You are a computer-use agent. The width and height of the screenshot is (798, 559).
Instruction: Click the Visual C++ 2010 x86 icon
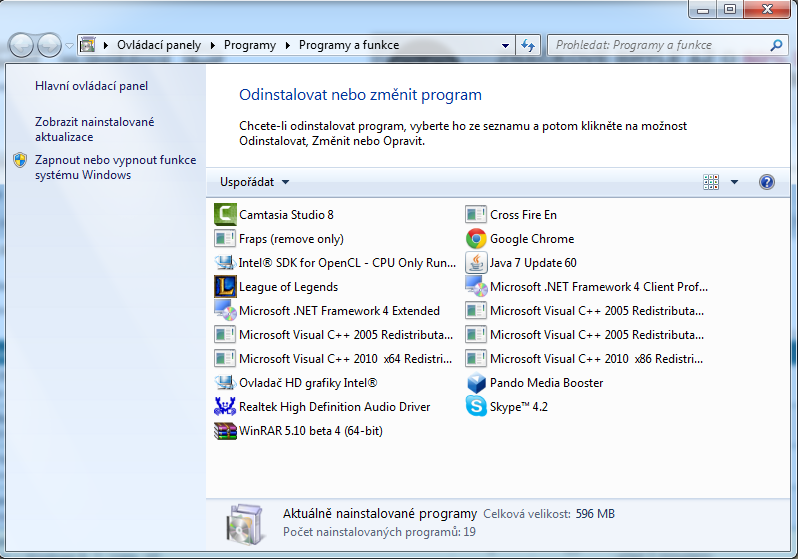click(x=476, y=358)
